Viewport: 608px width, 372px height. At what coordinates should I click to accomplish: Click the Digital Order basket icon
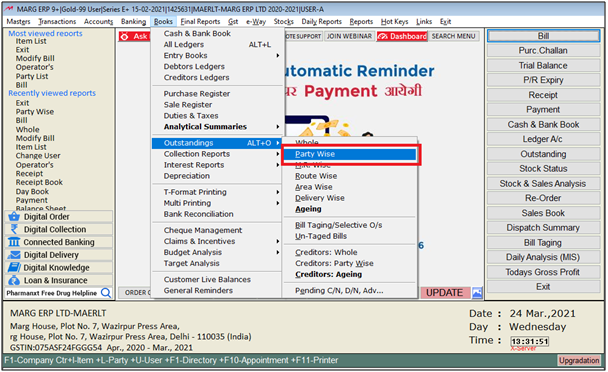(x=14, y=216)
